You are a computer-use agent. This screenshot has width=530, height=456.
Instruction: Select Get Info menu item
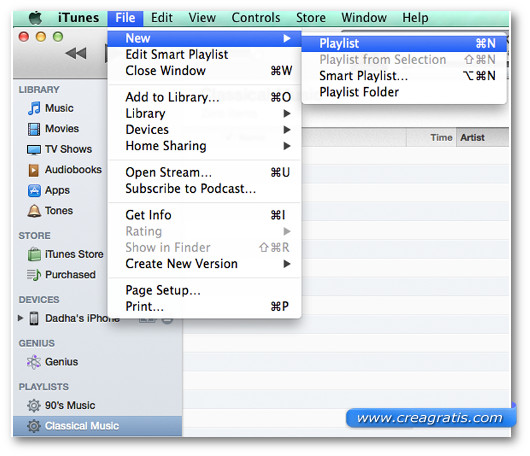click(205, 215)
